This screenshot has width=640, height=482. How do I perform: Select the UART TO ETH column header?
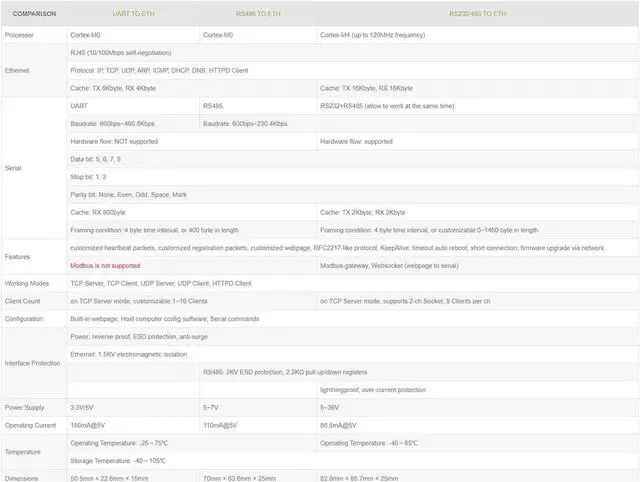tap(133, 13)
